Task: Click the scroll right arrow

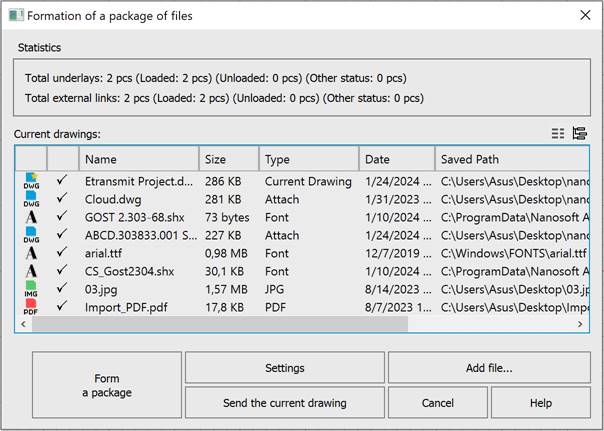Action: point(580,324)
